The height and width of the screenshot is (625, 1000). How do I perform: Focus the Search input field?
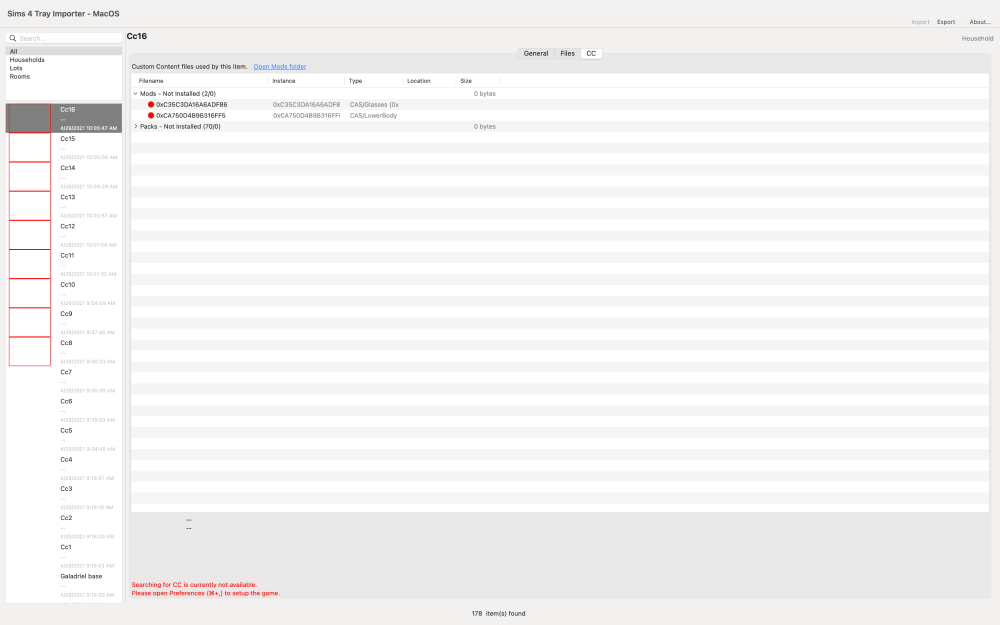(64, 38)
